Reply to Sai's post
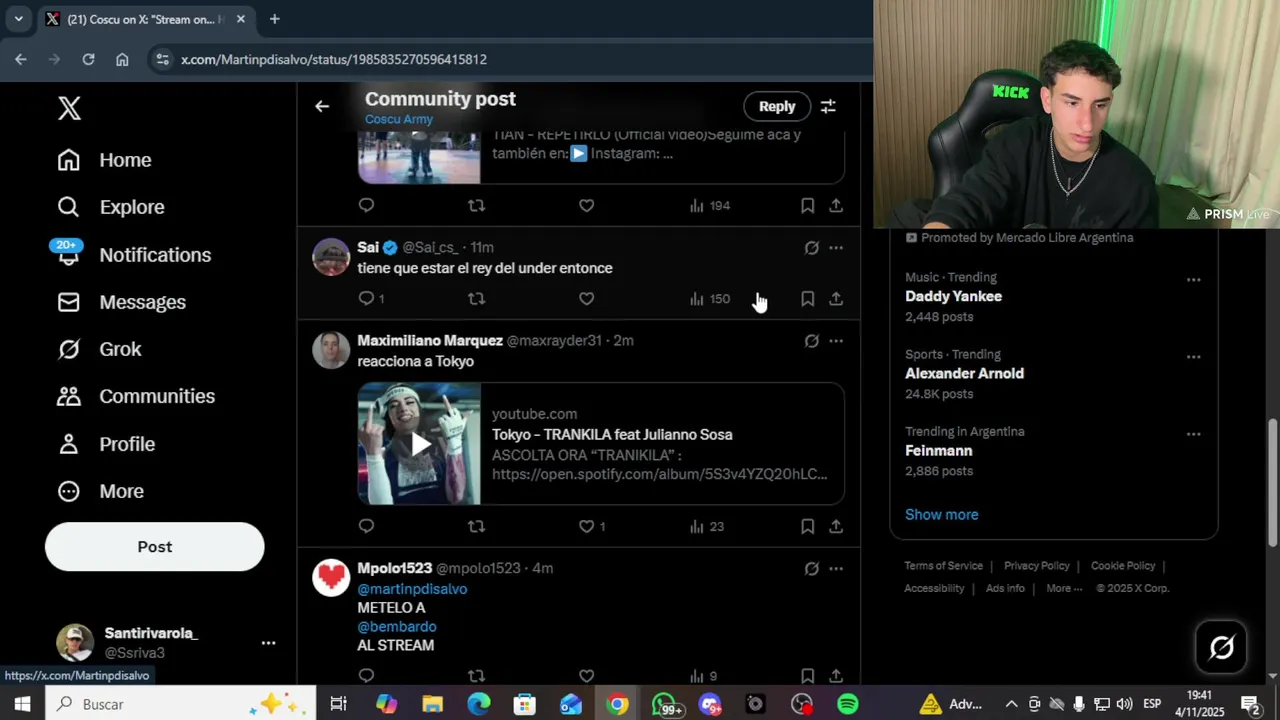 367,298
